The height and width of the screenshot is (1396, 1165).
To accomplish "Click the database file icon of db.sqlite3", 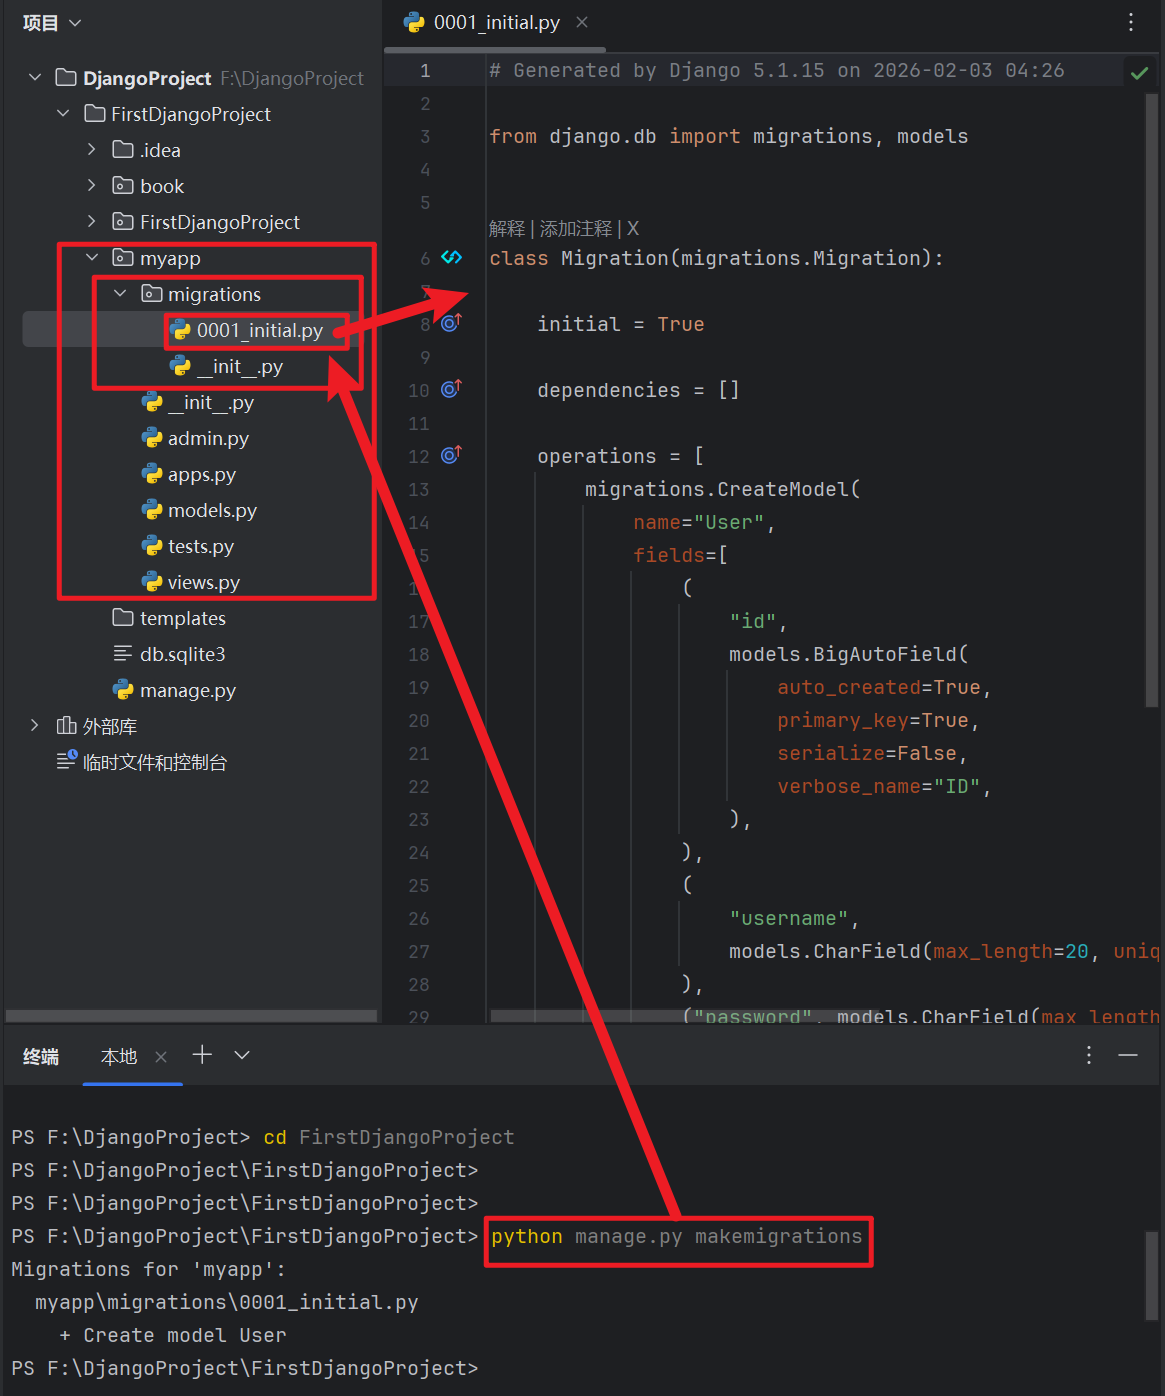I will [123, 653].
